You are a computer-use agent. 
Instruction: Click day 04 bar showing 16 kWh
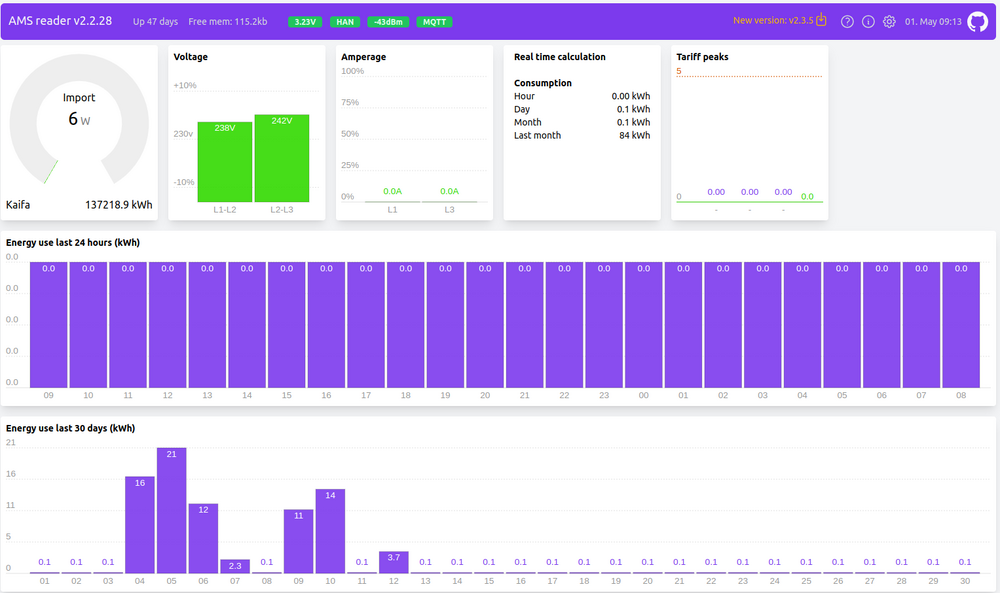coord(140,524)
